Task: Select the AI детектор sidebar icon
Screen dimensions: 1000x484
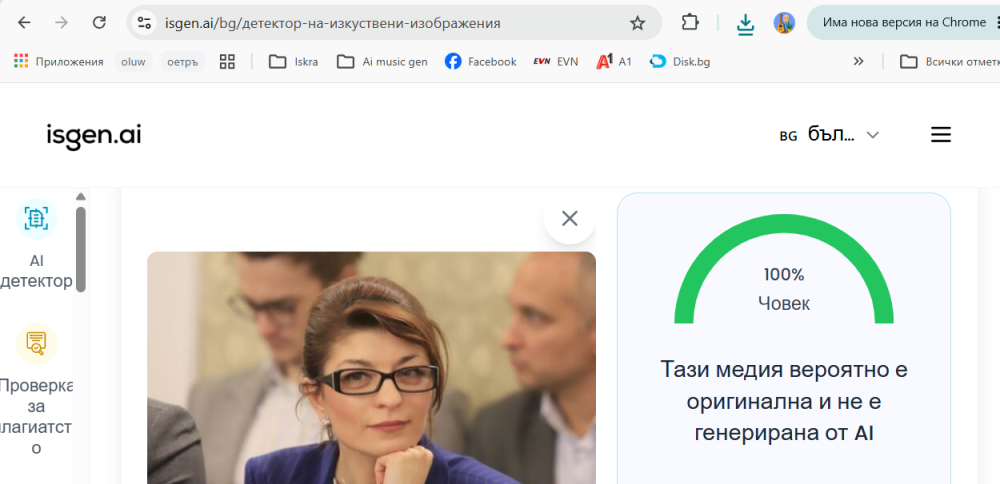Action: coord(36,219)
